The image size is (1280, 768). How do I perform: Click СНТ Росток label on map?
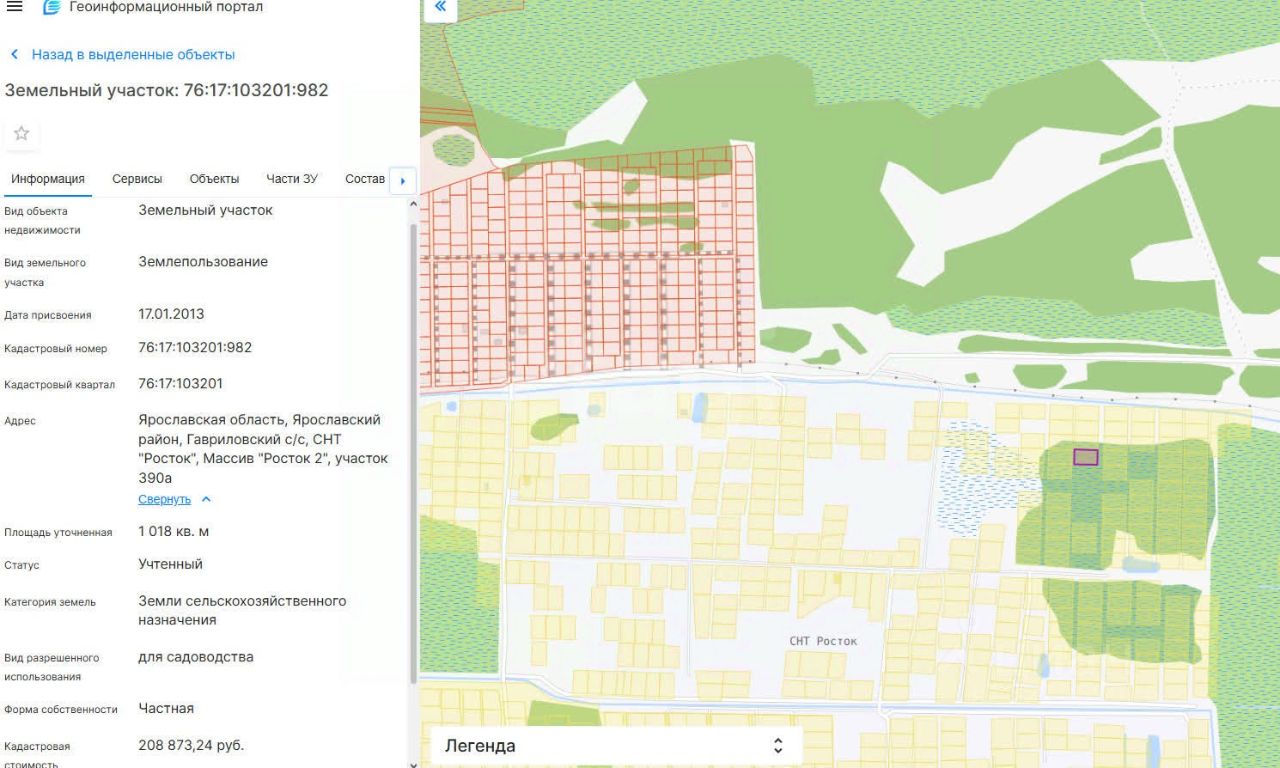823,641
